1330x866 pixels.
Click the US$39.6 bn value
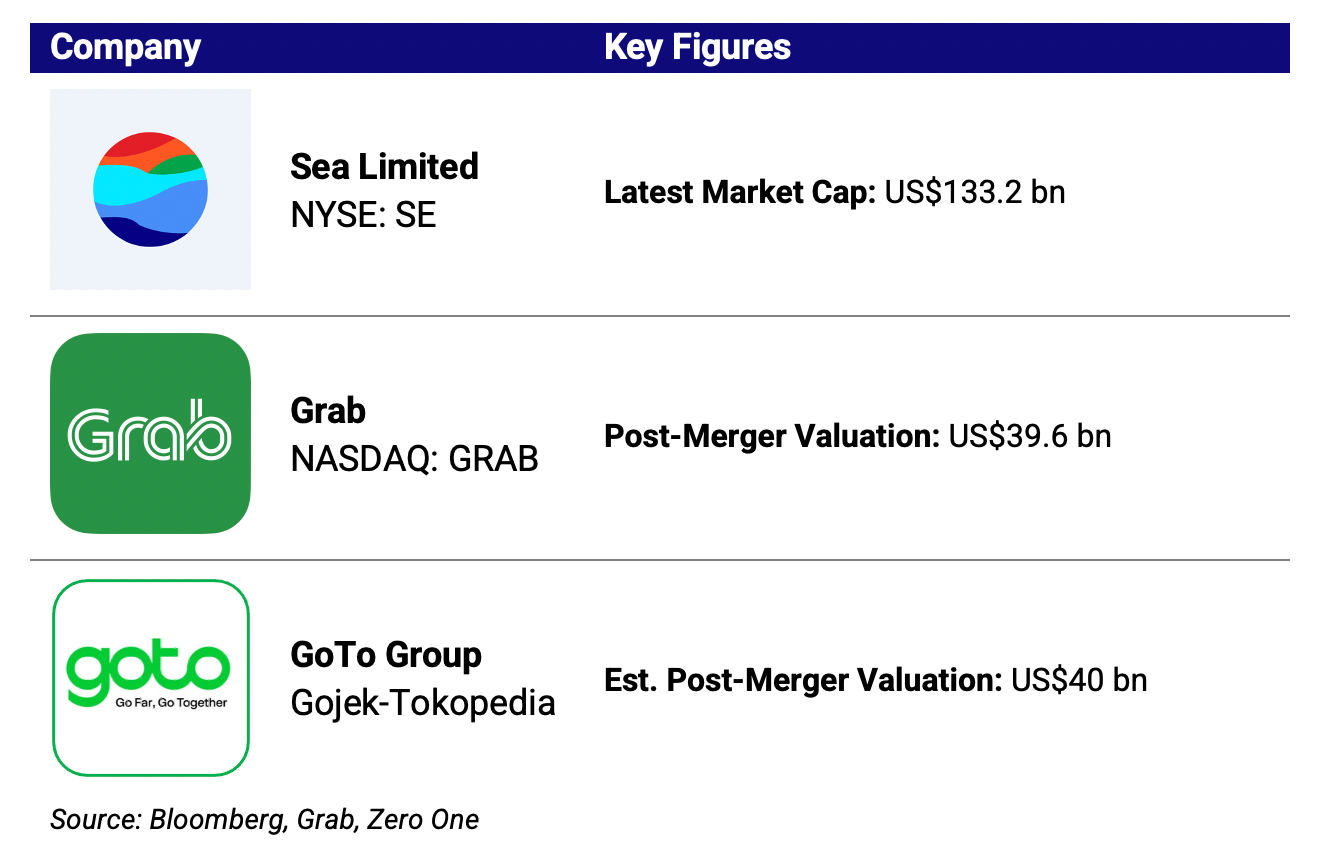click(x=1030, y=436)
